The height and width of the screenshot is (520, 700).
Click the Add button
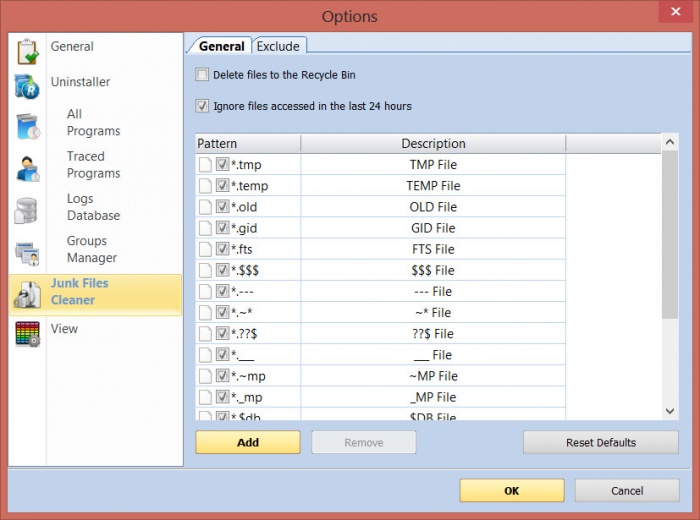[247, 443]
